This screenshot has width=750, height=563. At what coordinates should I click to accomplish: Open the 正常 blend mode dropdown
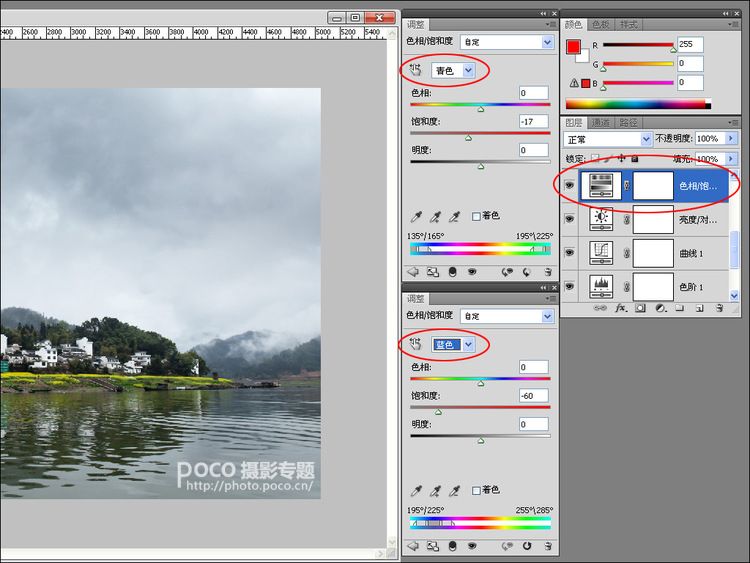[607, 139]
